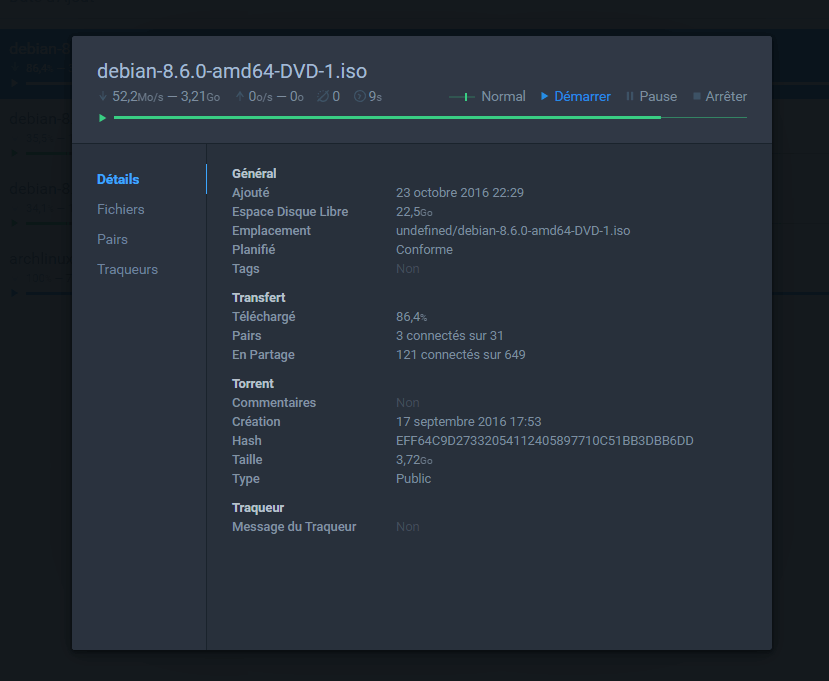Click the free disk space 22,5Go

[x=414, y=211]
